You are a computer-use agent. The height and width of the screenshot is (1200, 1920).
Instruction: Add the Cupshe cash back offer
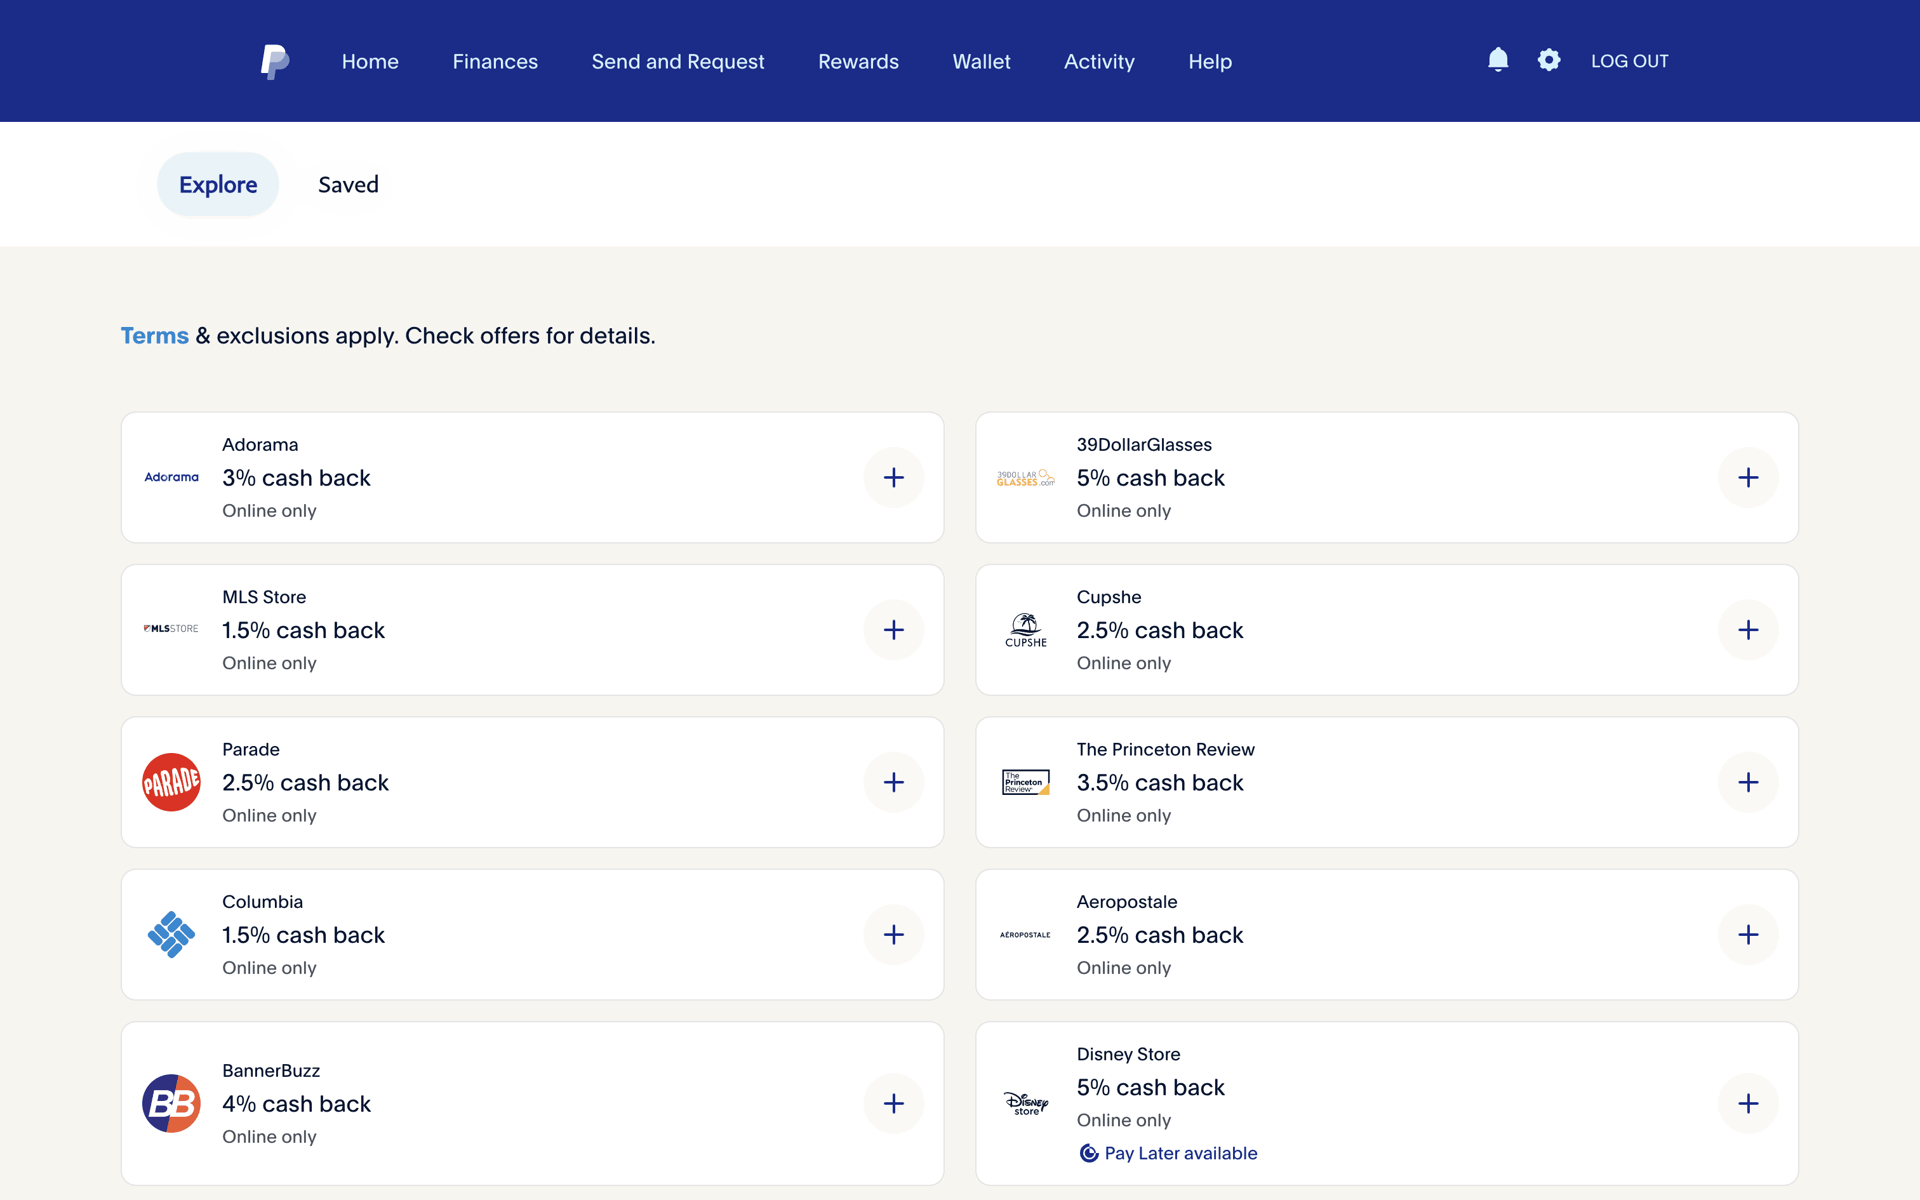(x=1748, y=630)
